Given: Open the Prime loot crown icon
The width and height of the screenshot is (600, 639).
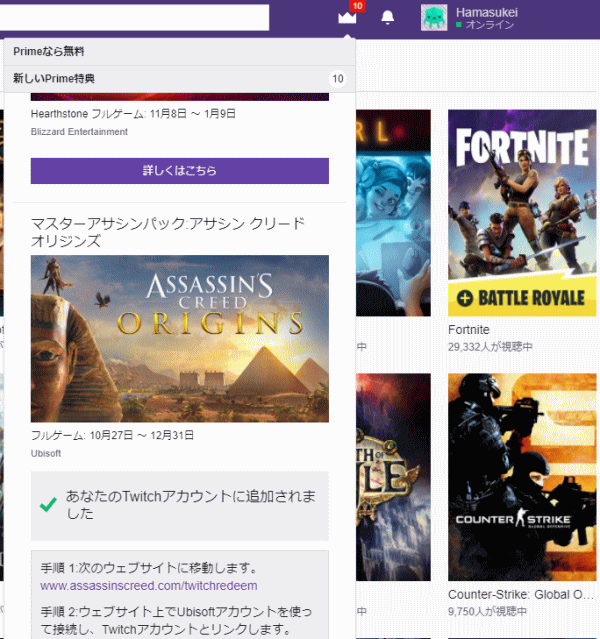Looking at the screenshot, I should click(347, 18).
